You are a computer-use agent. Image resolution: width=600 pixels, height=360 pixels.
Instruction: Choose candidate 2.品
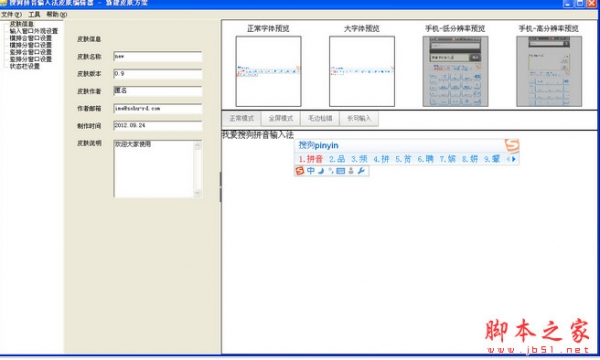tap(337, 159)
